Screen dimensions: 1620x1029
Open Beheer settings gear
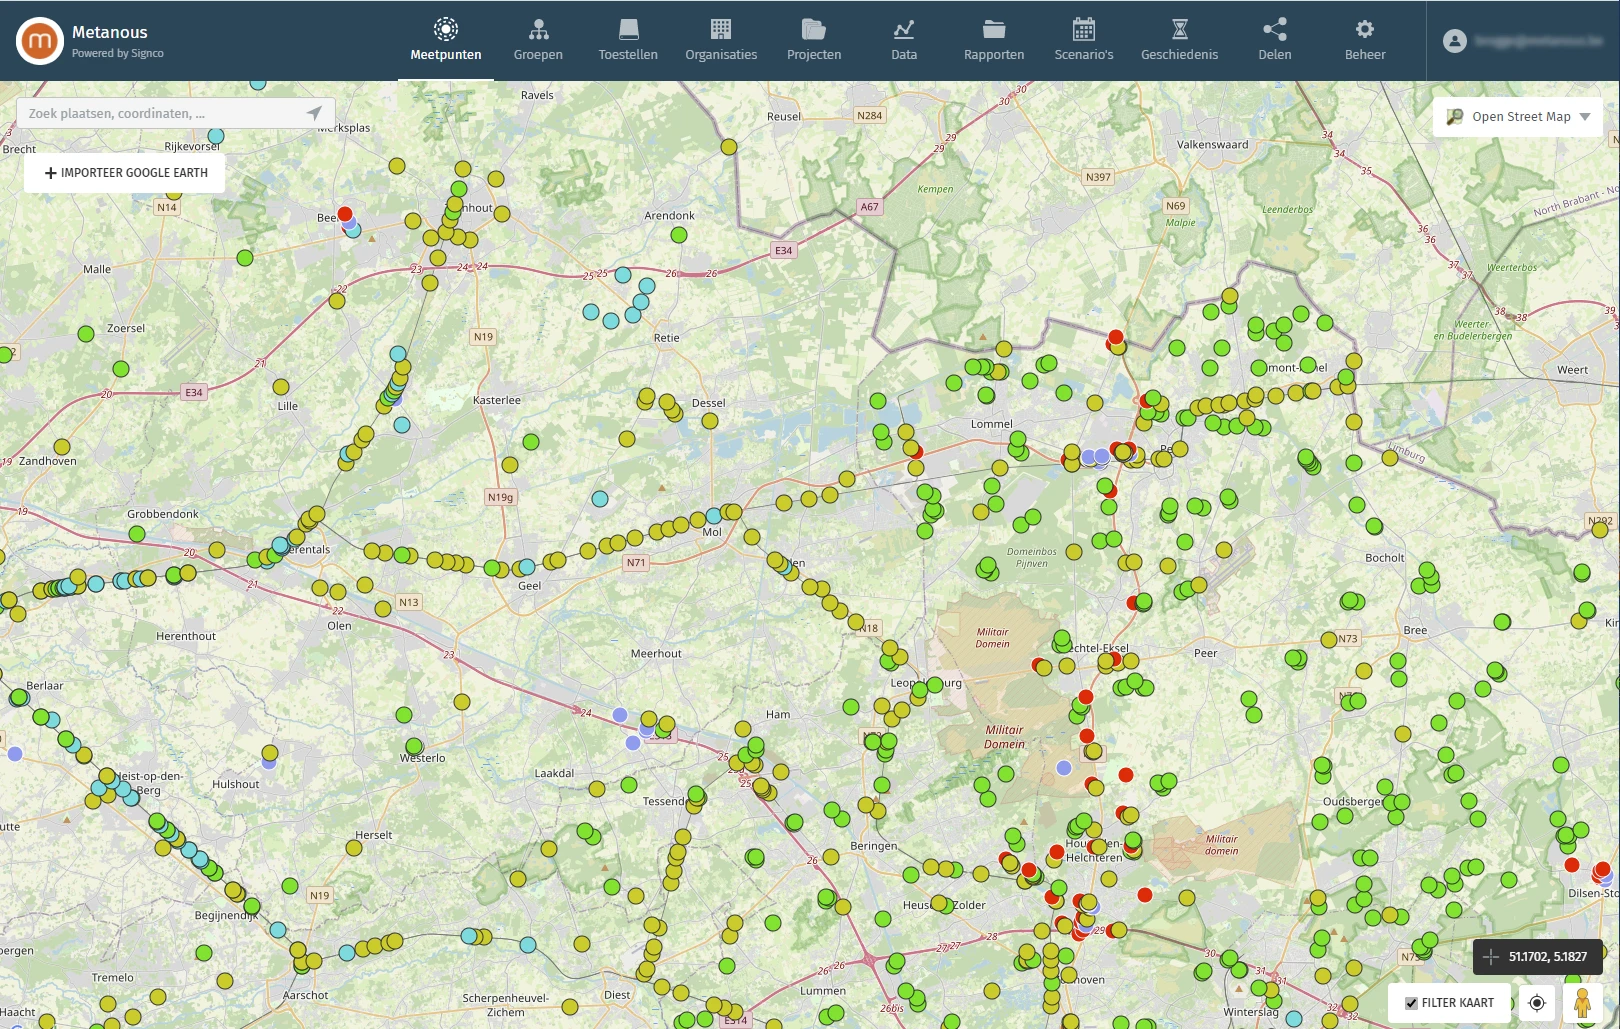pos(1365,41)
